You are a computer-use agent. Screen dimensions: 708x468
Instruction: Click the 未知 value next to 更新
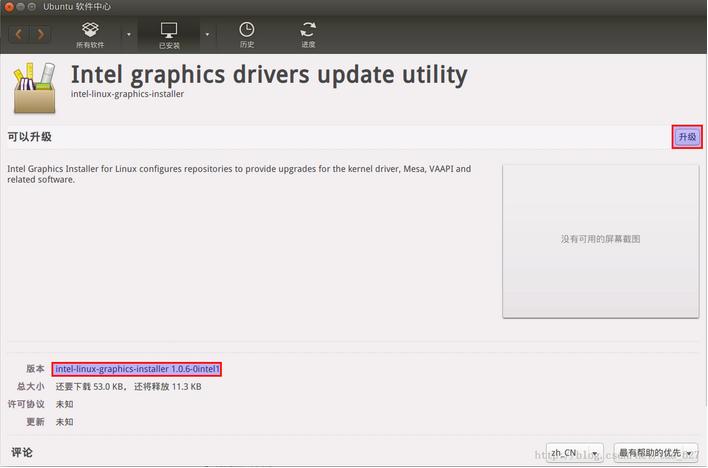64,422
